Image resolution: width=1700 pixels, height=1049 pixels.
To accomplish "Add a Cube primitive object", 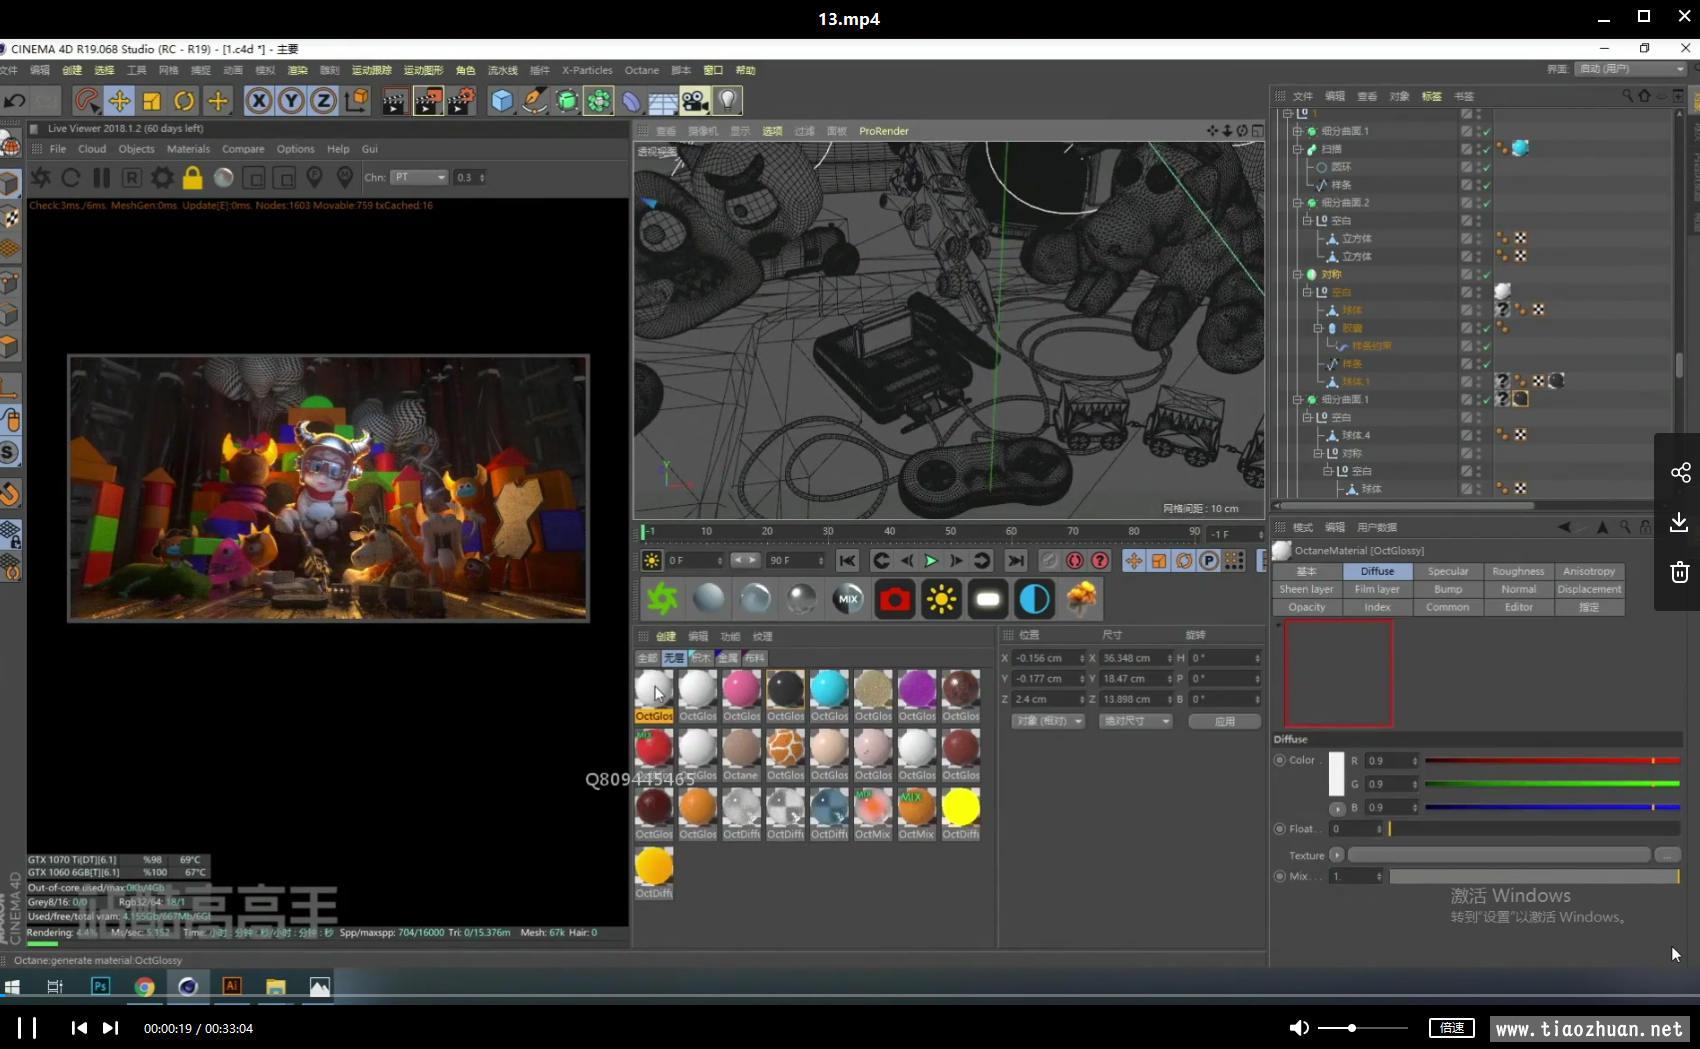I will click(502, 100).
